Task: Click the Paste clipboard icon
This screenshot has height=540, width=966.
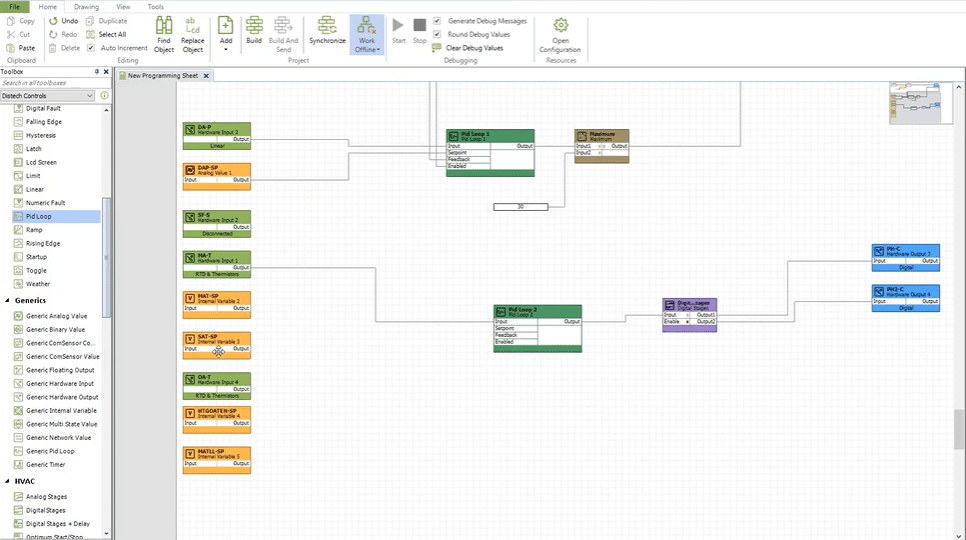Action: click(10, 47)
